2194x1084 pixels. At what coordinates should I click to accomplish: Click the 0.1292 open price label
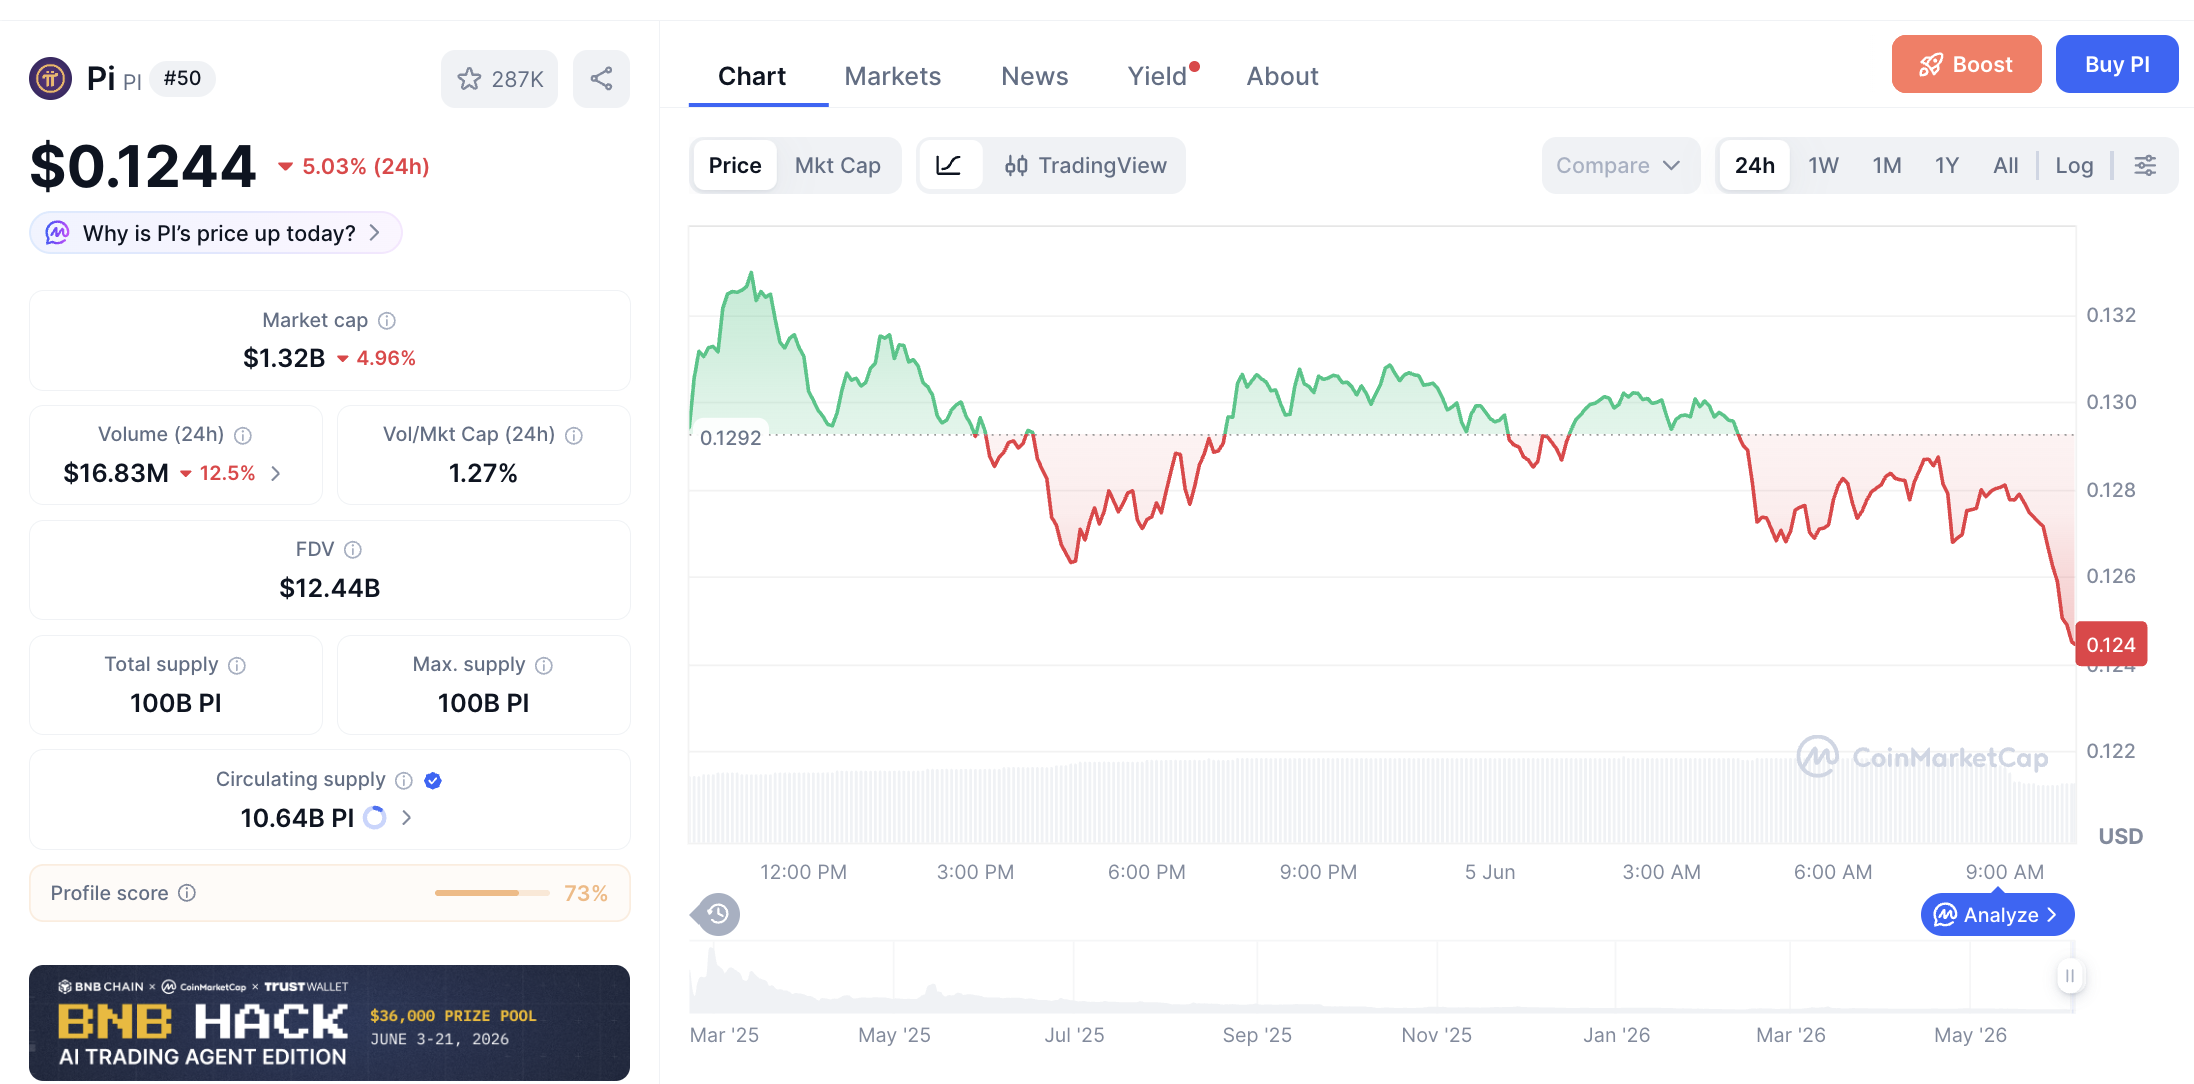click(730, 438)
